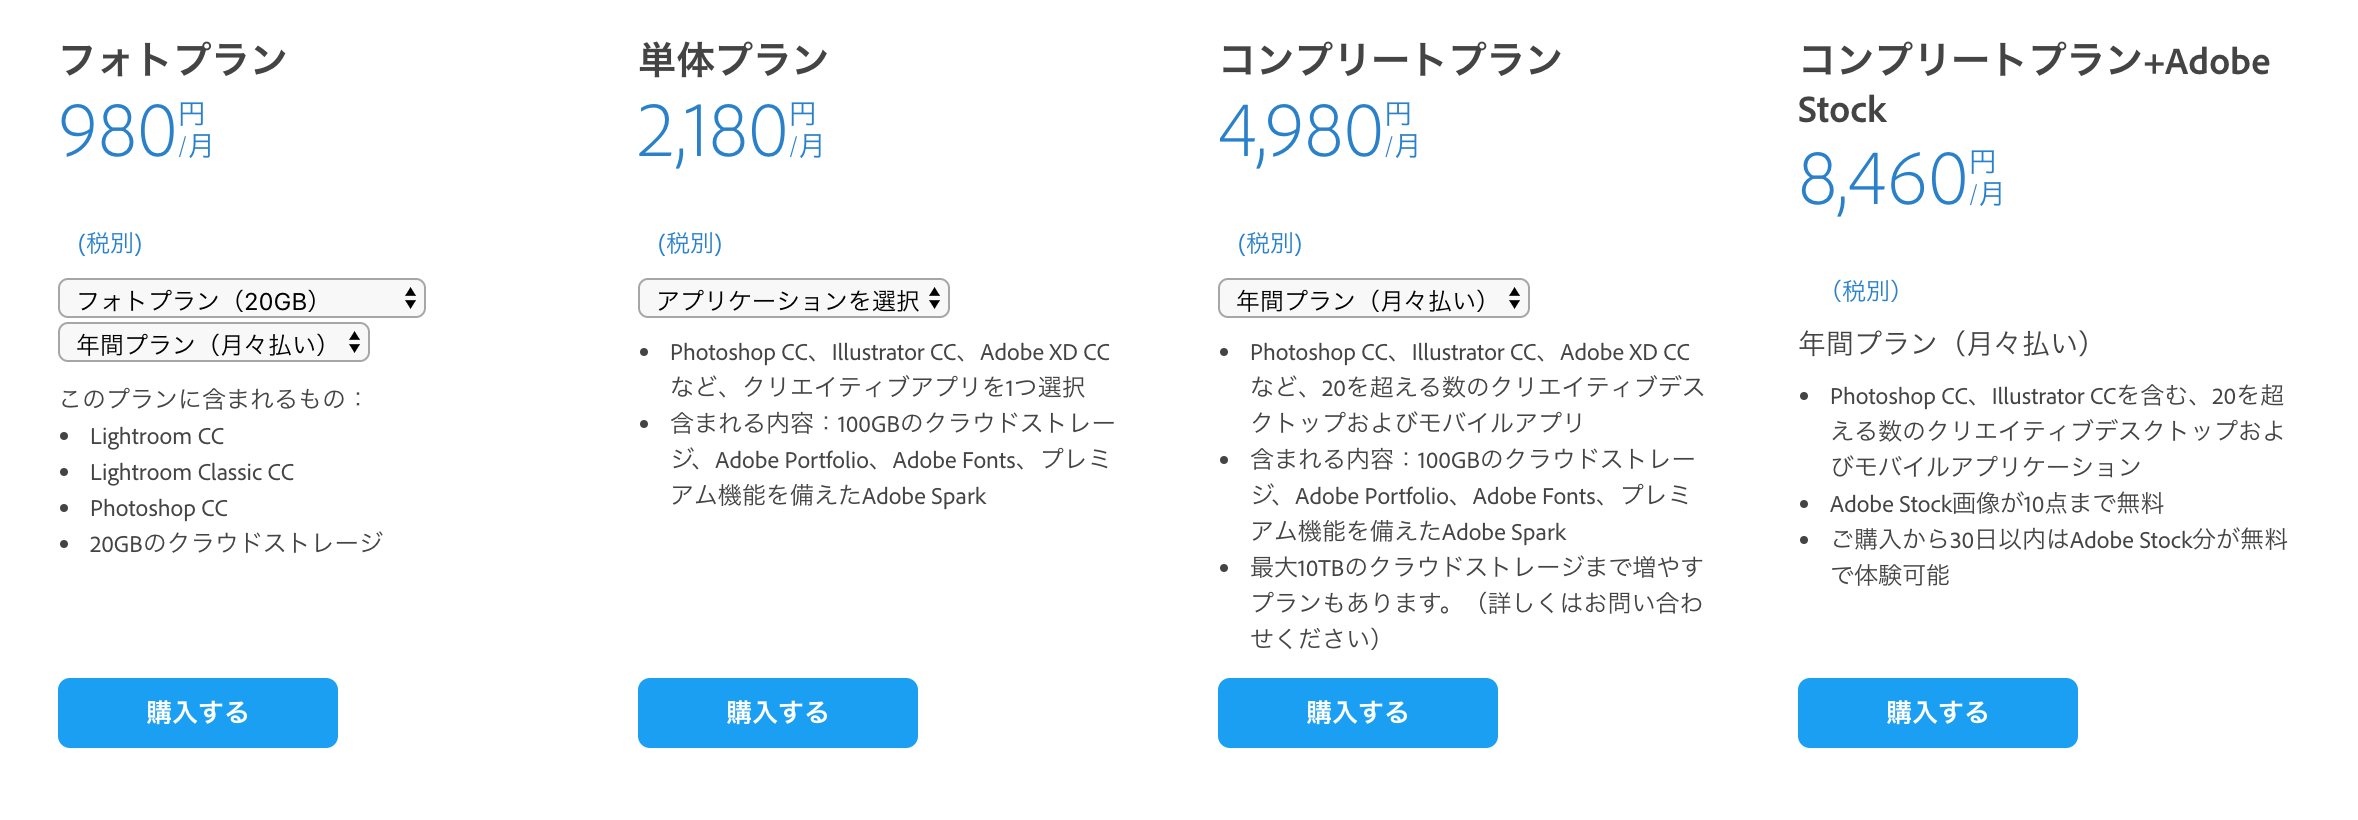
Task: Click 購入する under 単体プラン
Action: (x=778, y=713)
